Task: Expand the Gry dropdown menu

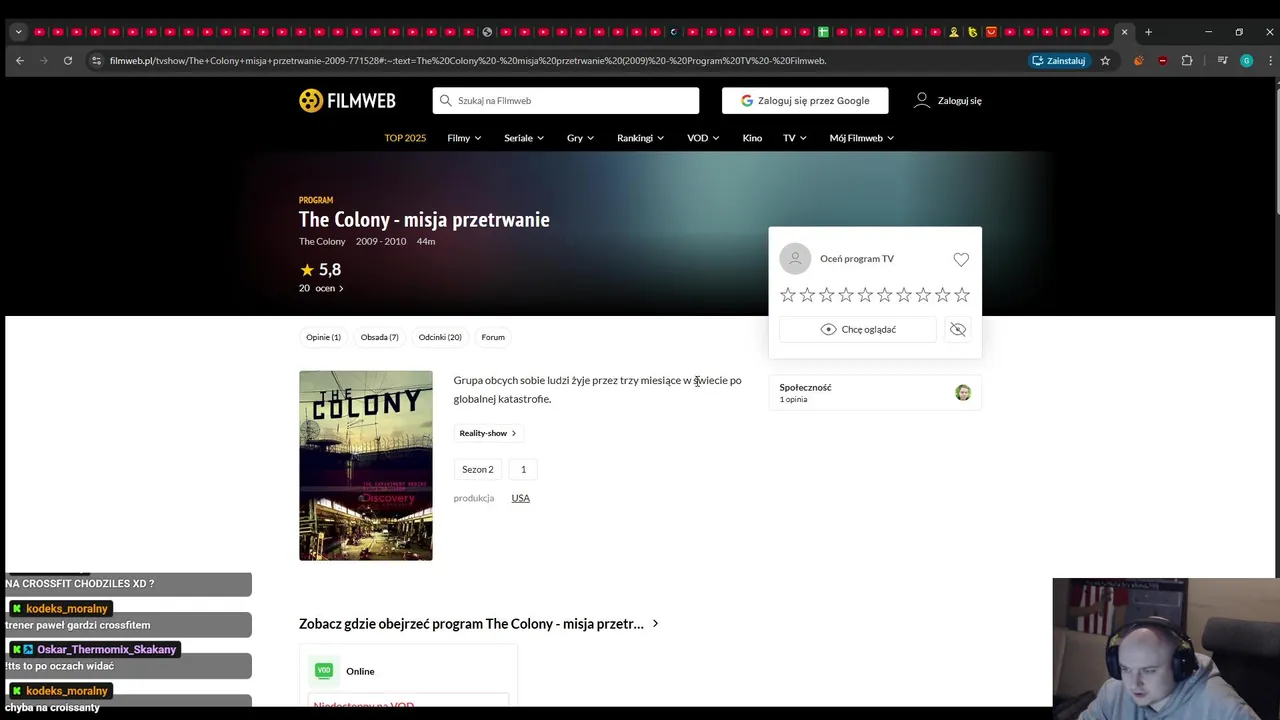Action: pyautogui.click(x=580, y=138)
